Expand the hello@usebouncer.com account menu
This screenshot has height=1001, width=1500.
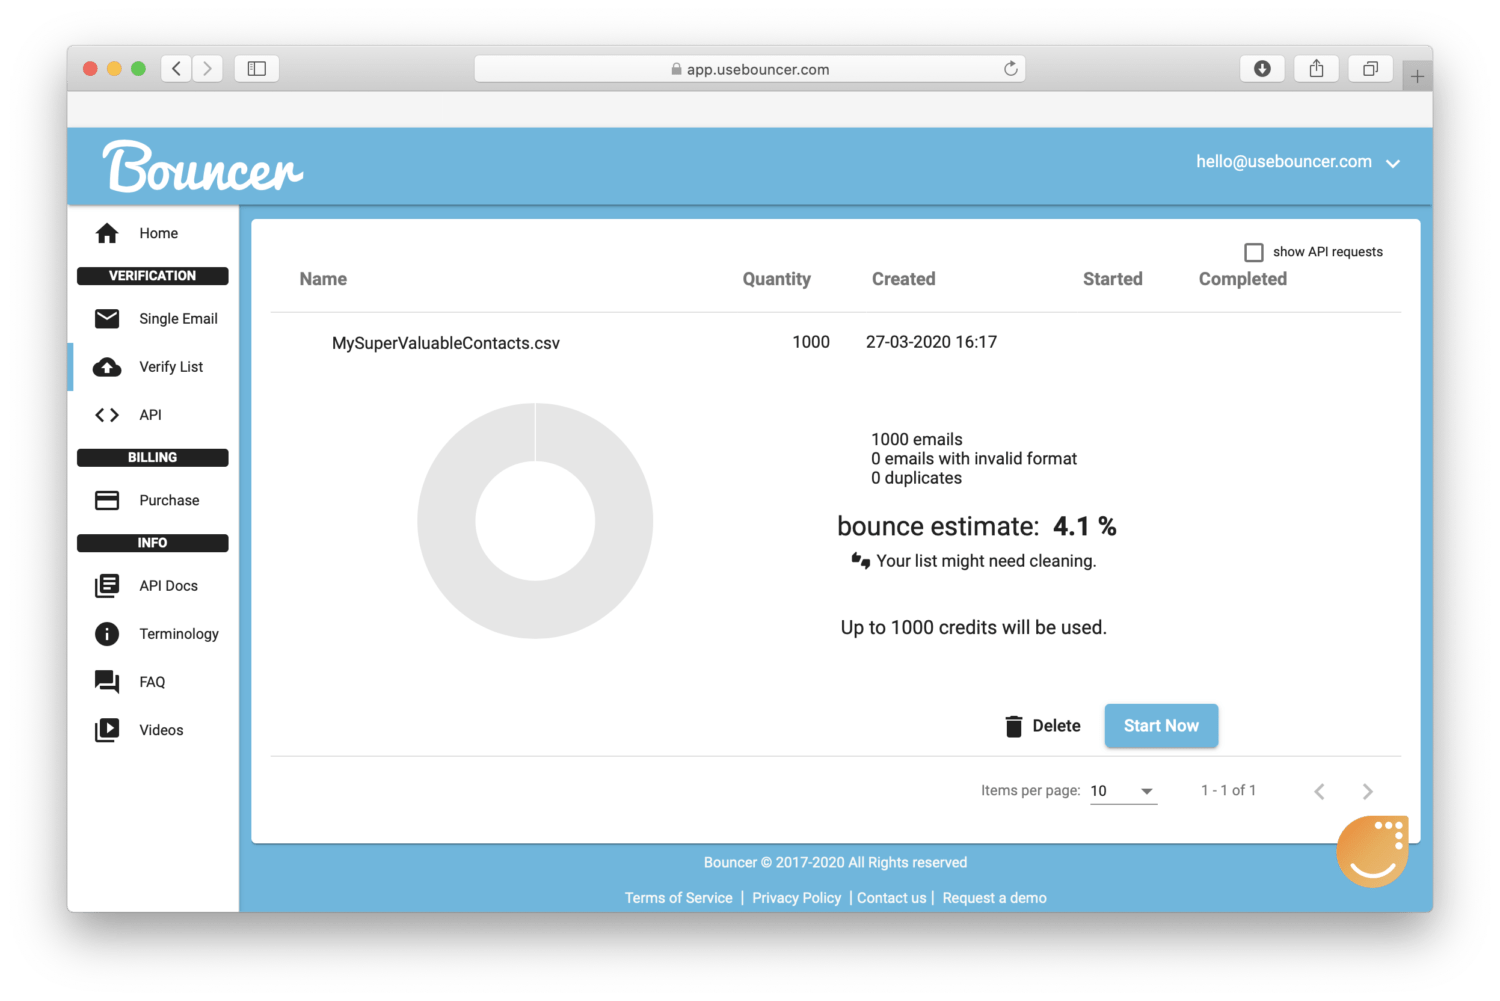[1393, 162]
